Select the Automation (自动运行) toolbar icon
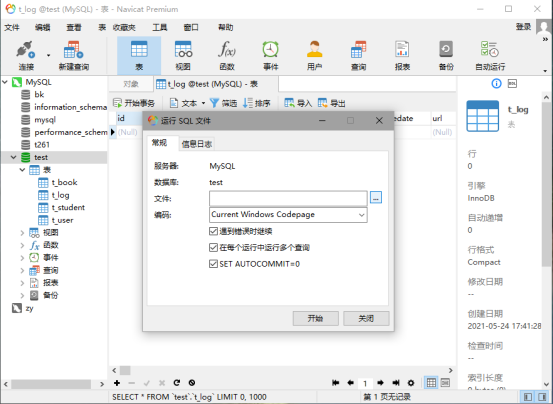553x404 pixels. coord(490,56)
